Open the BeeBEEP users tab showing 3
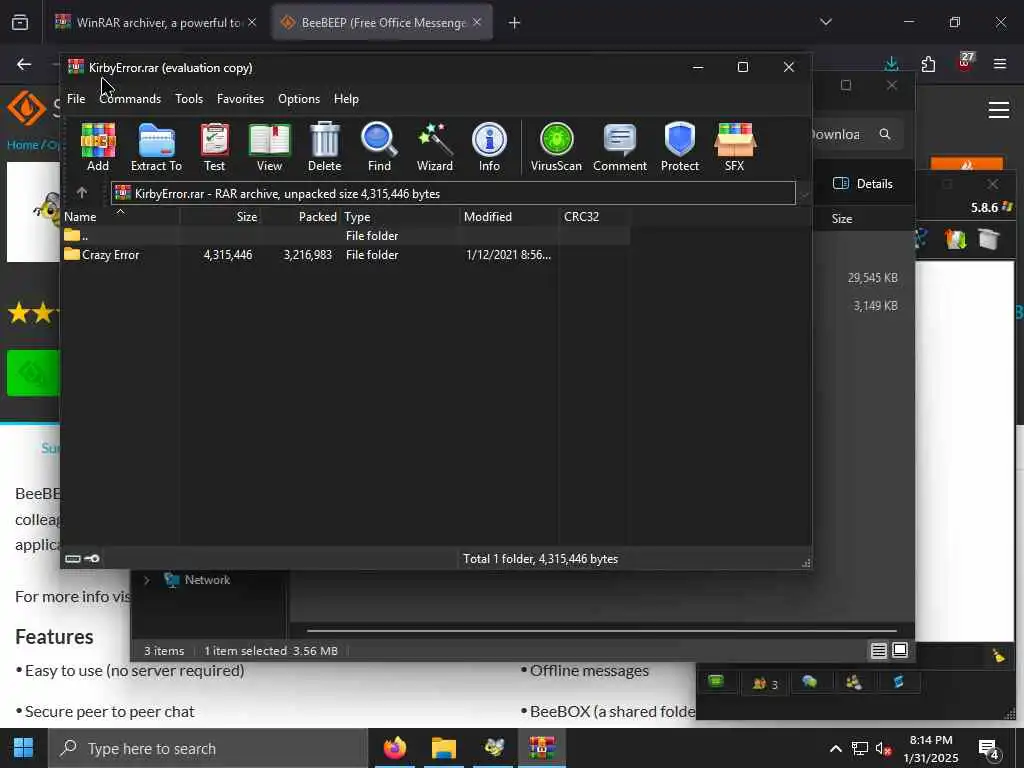Viewport: 1024px width, 768px height. point(765,684)
